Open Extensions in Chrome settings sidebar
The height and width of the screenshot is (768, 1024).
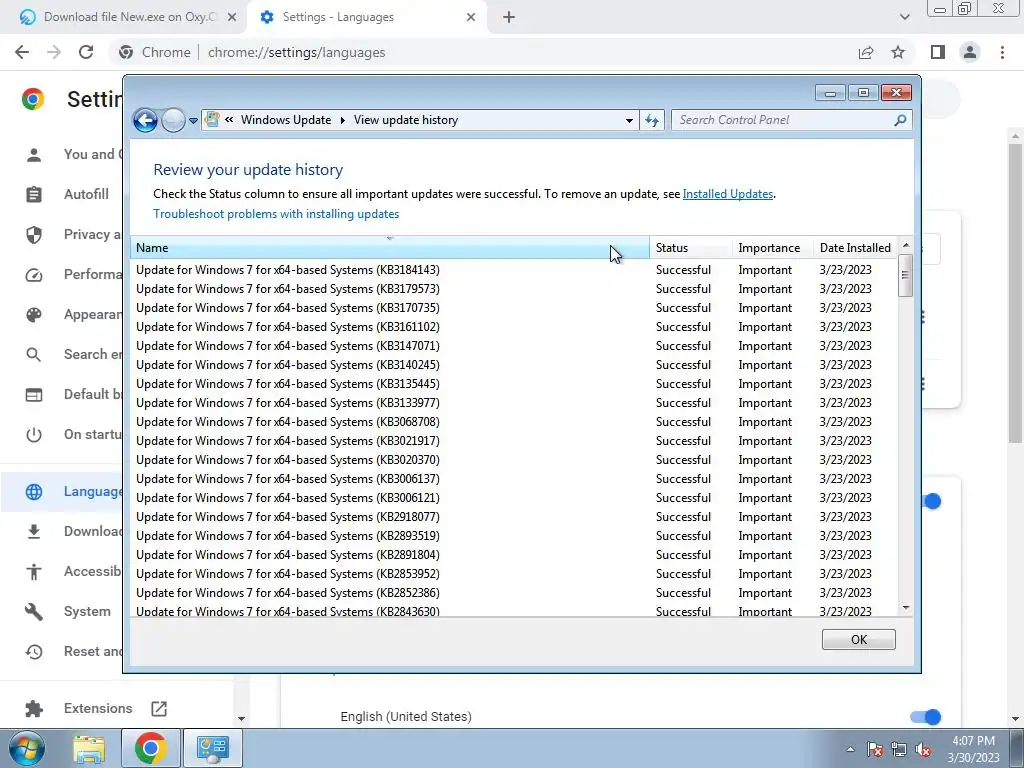[x=96, y=709]
